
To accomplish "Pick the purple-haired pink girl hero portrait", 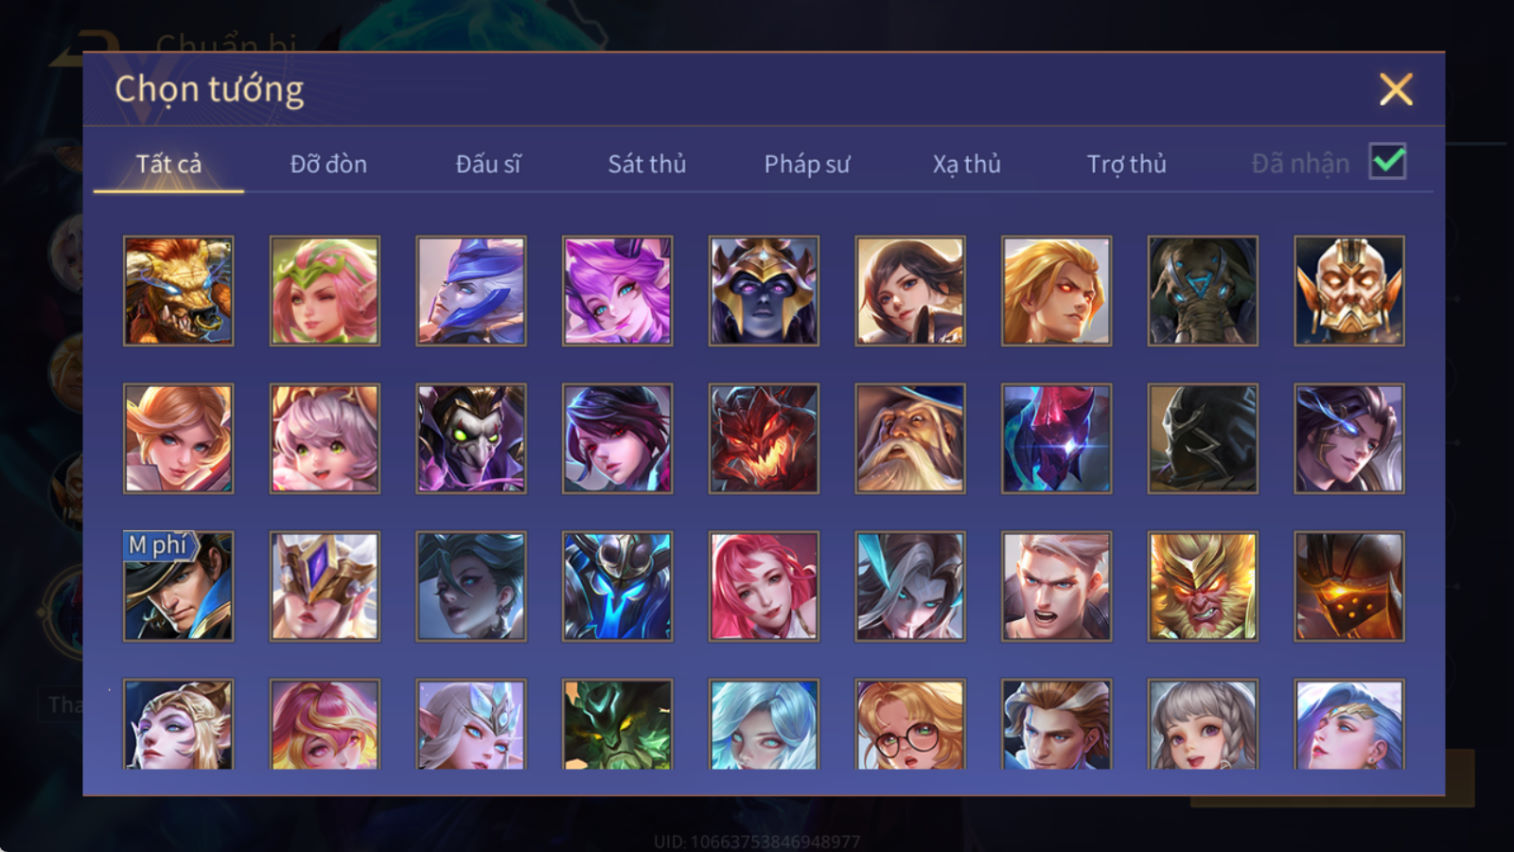I will point(617,291).
